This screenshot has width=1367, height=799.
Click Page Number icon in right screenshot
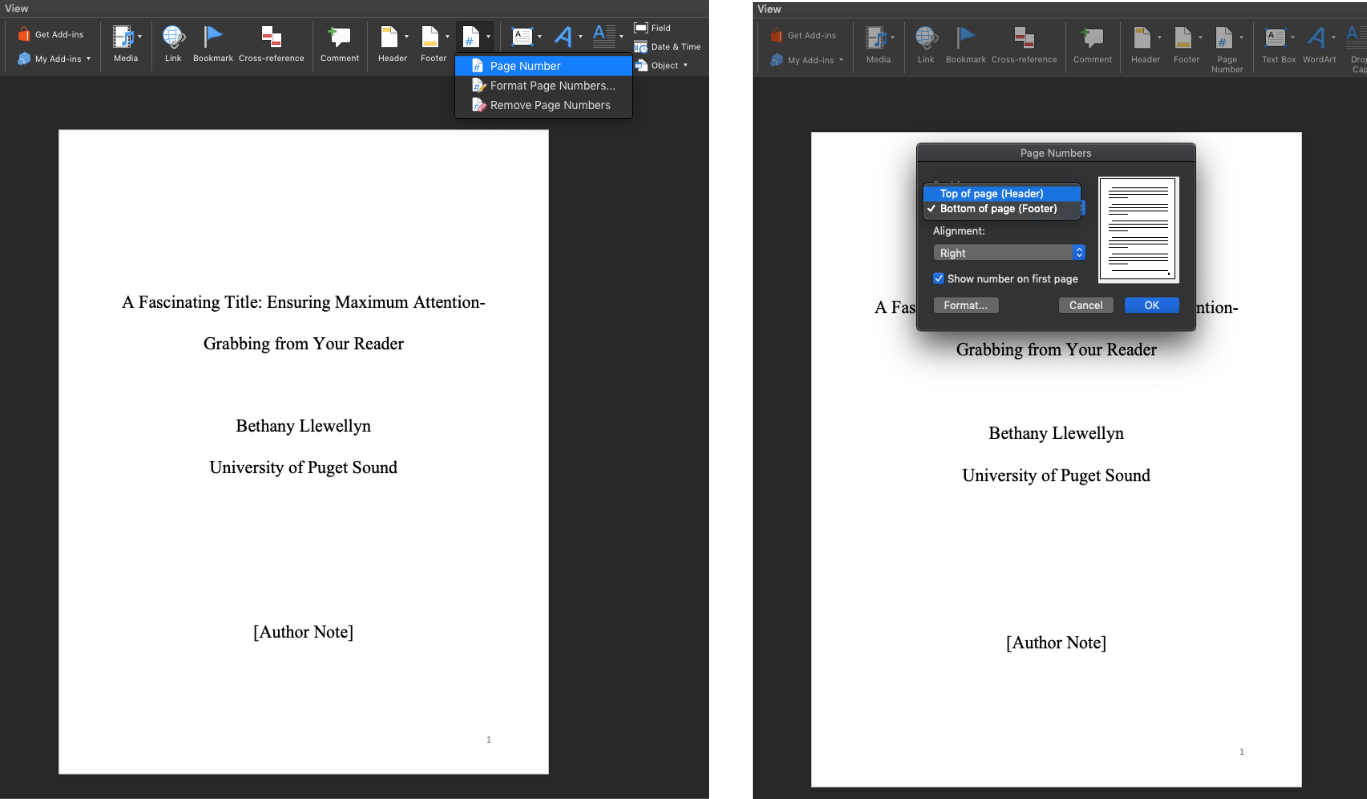tap(1224, 38)
